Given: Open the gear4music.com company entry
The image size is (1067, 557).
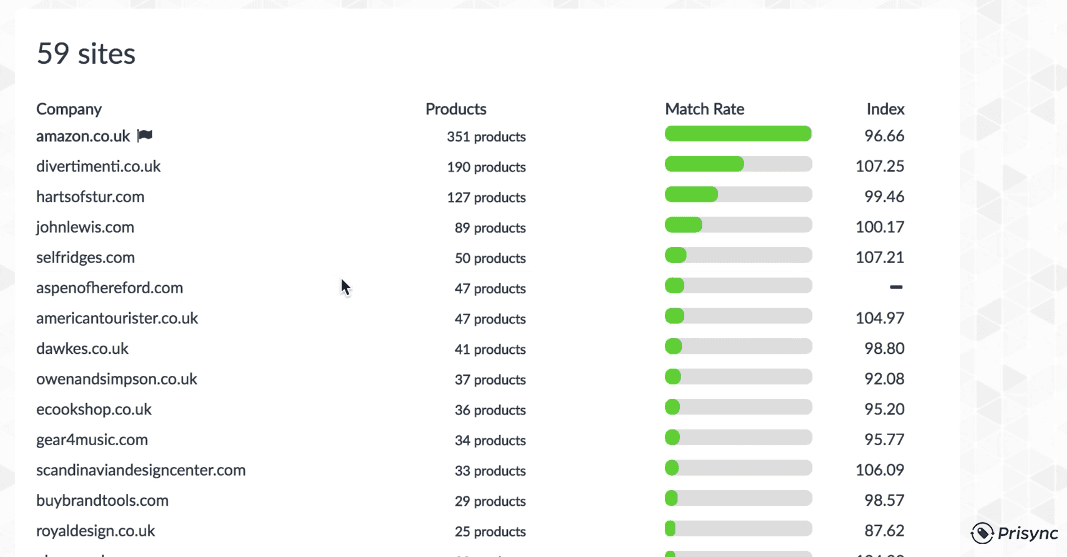Looking at the screenshot, I should point(92,440).
